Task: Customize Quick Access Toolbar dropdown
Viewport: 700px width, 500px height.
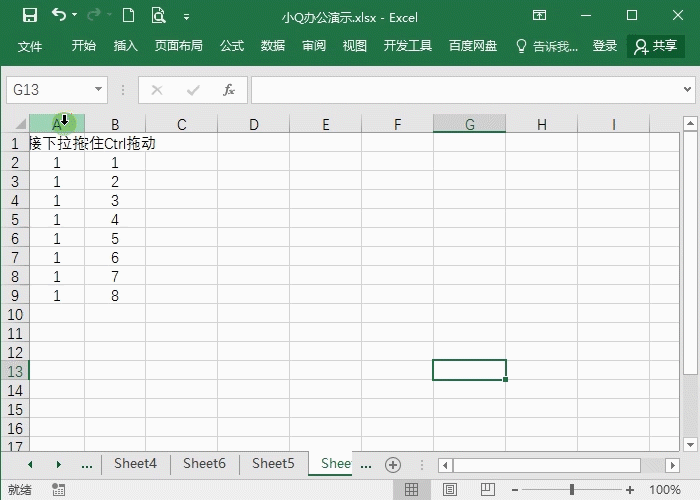Action: pos(187,17)
